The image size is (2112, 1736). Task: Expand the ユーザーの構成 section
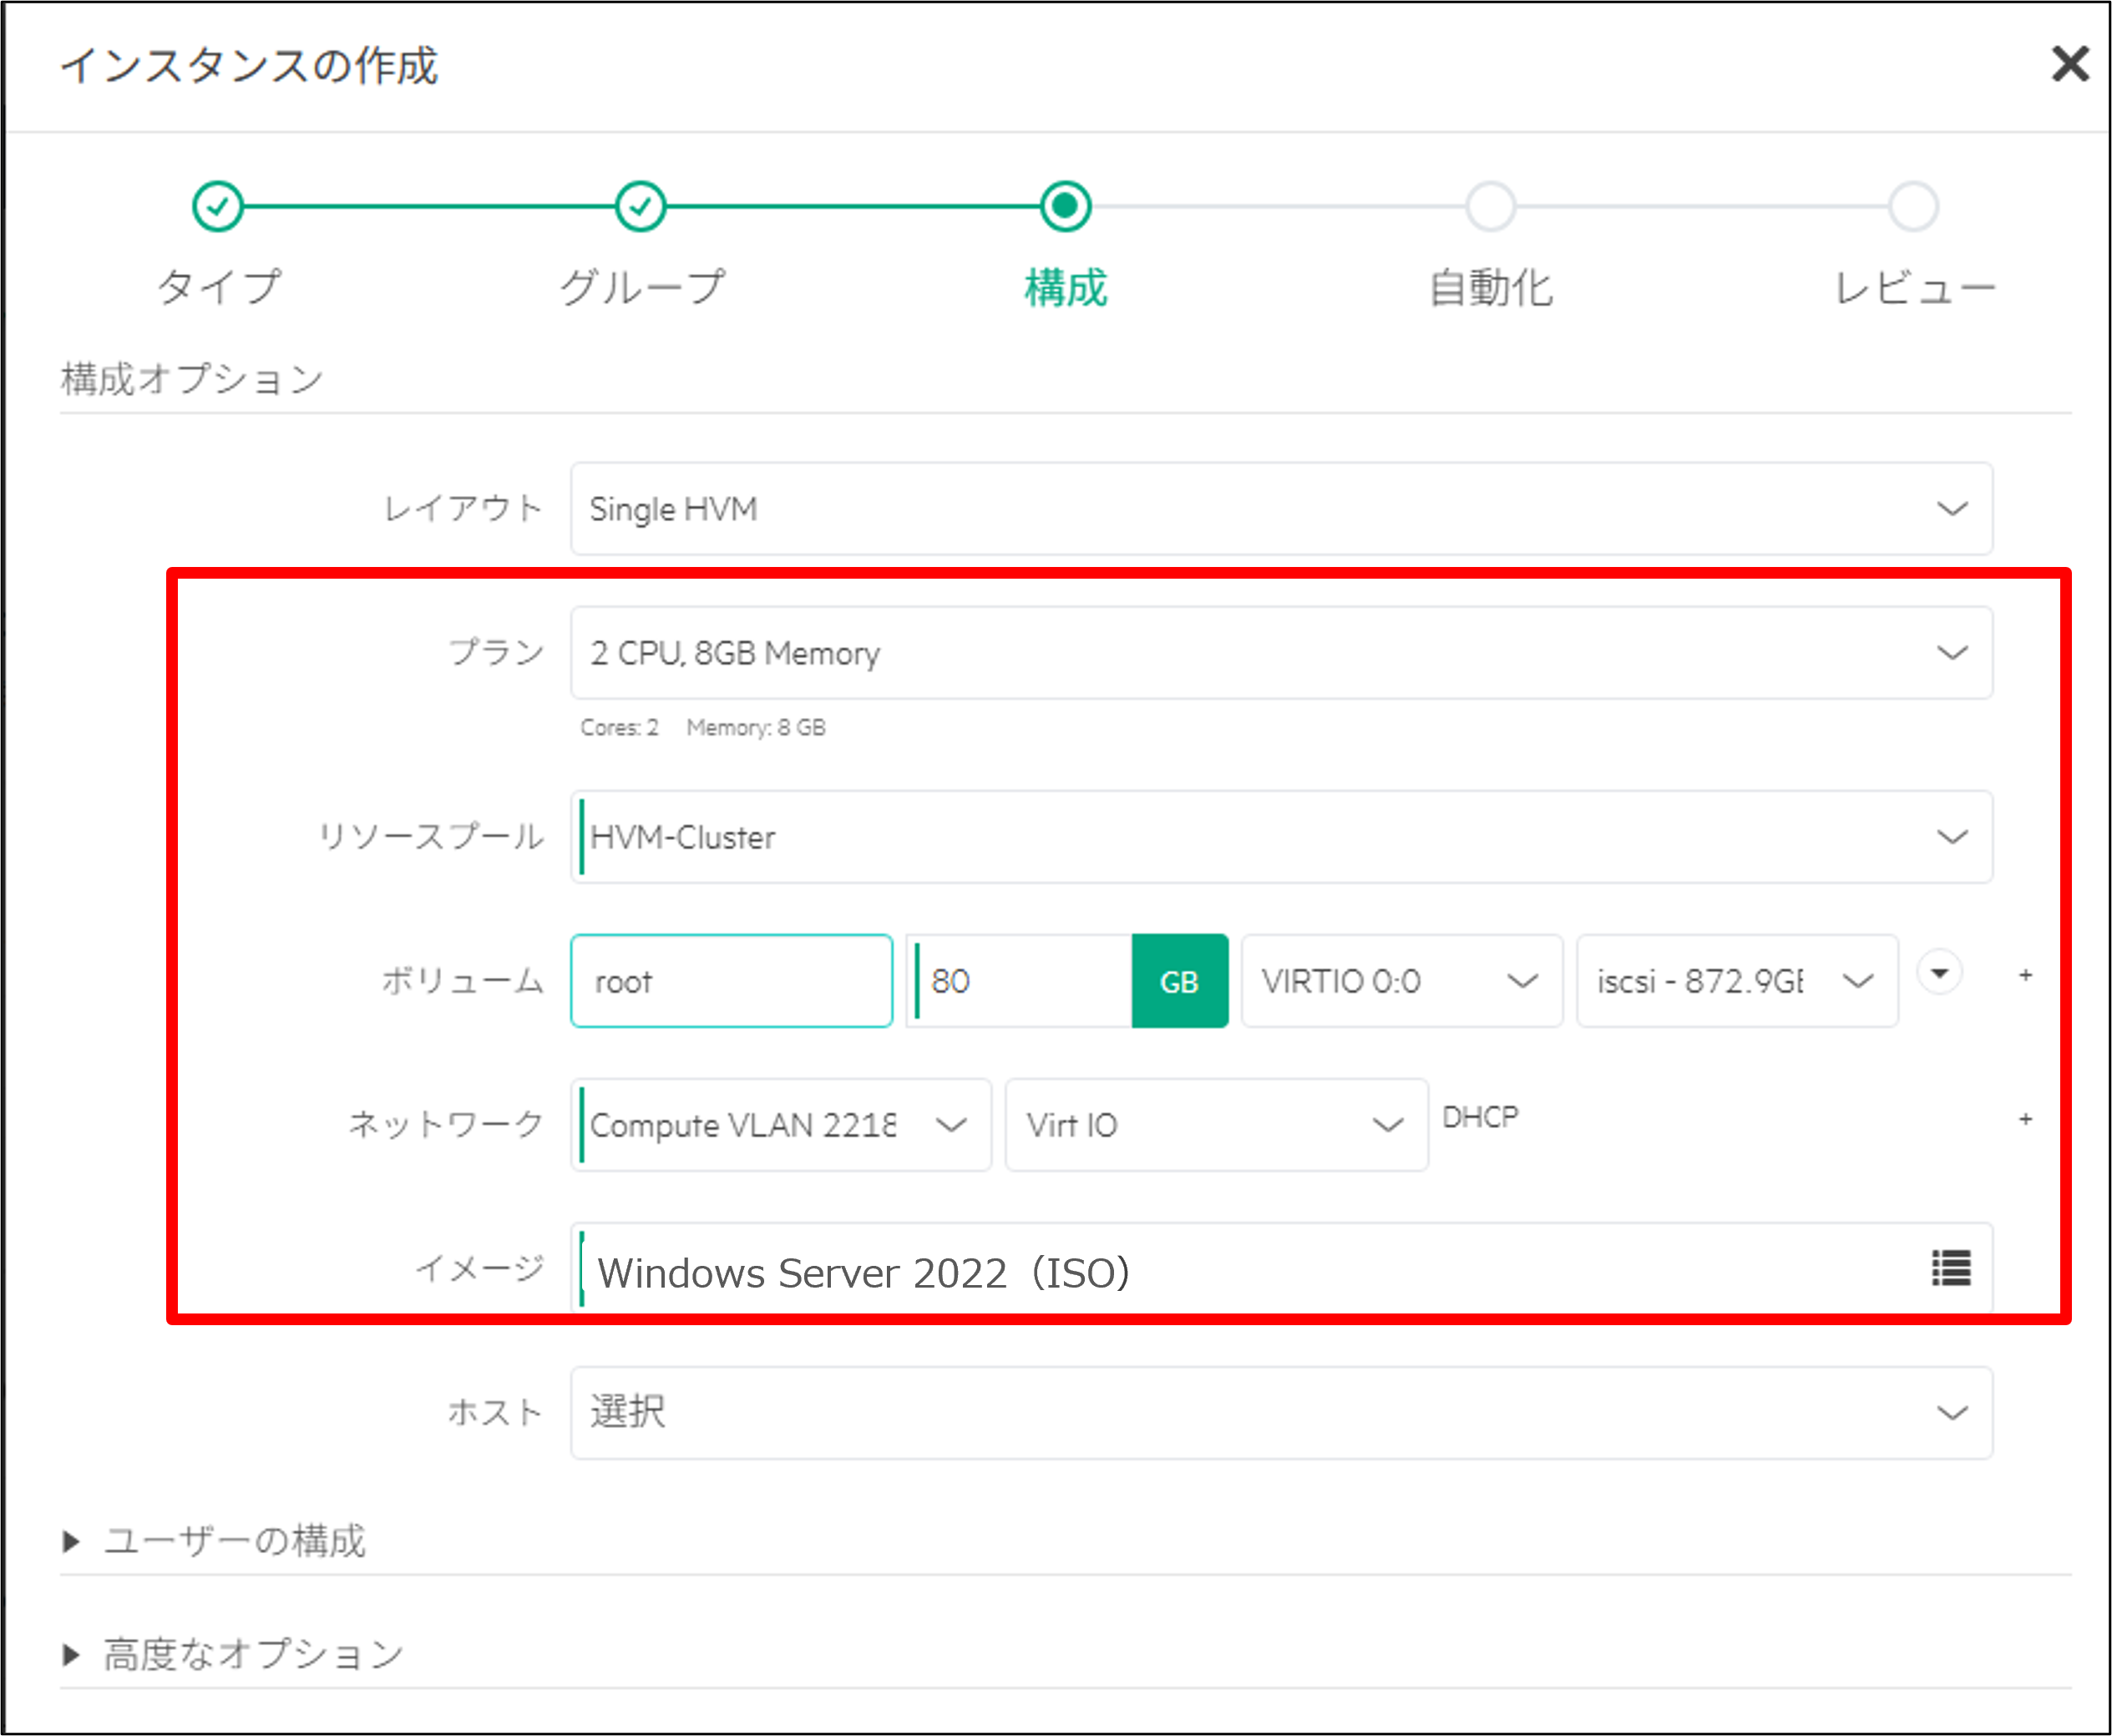pyautogui.click(x=236, y=1540)
